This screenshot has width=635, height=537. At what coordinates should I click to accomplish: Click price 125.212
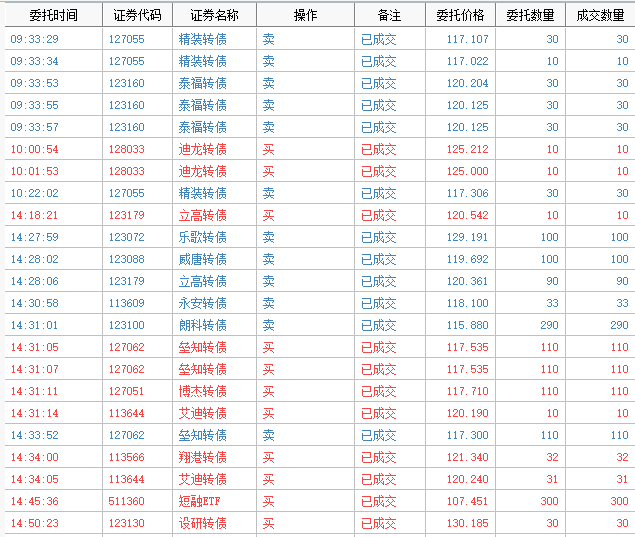click(468, 149)
